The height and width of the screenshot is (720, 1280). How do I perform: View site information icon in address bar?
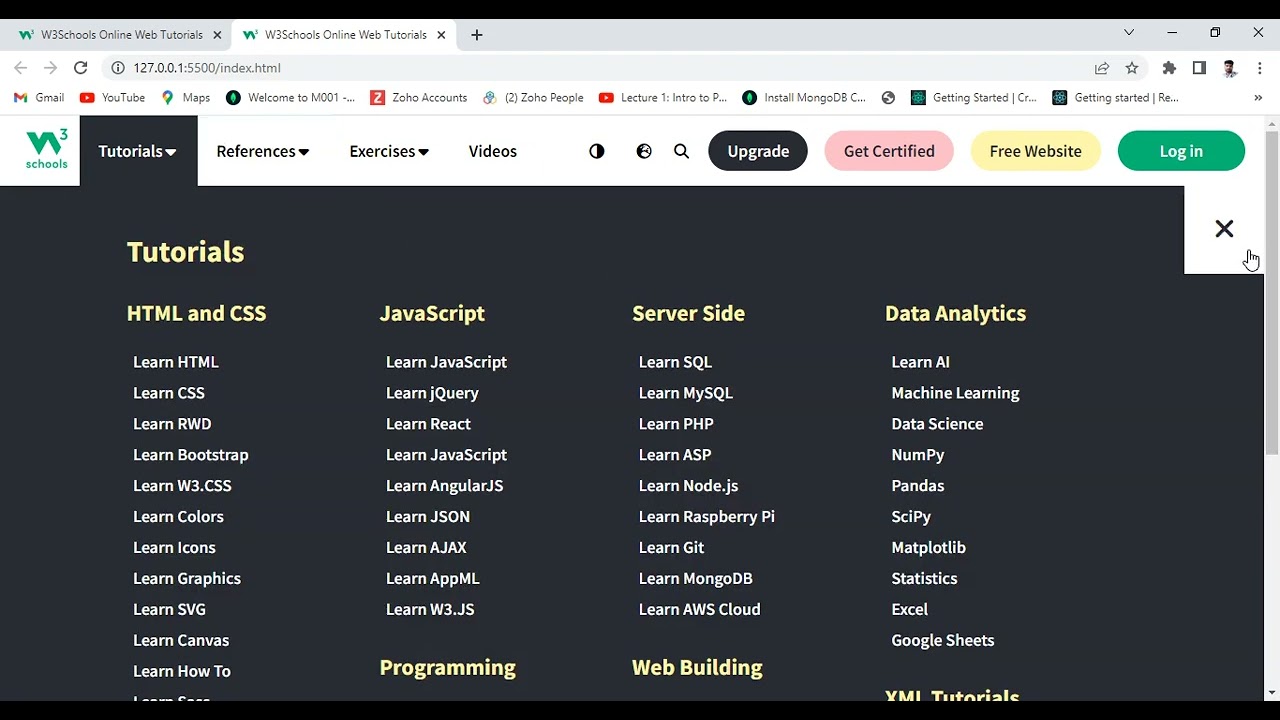tap(117, 68)
